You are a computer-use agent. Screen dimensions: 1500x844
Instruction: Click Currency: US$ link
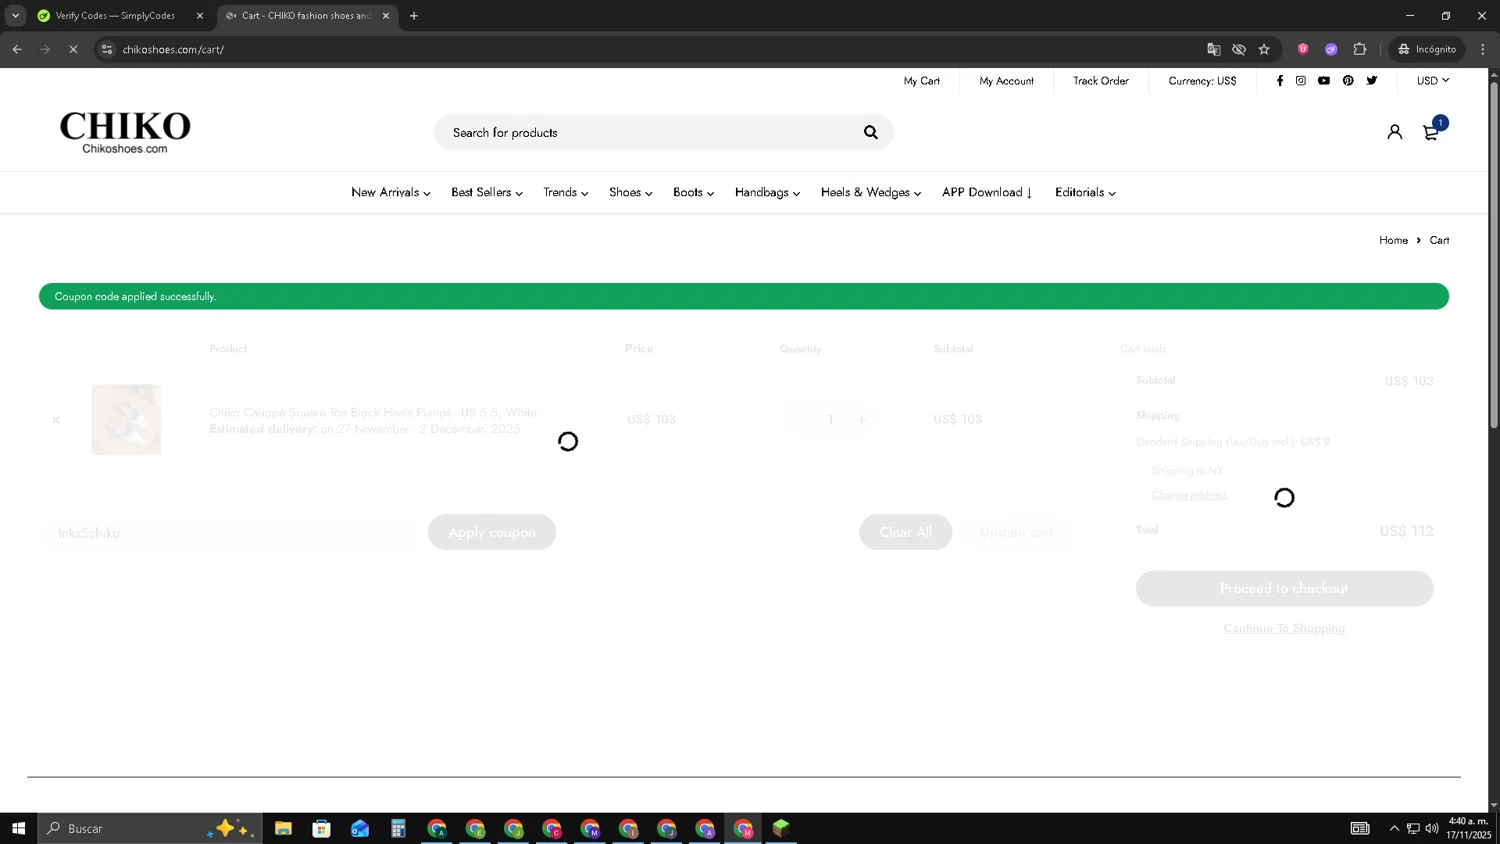(x=1202, y=81)
